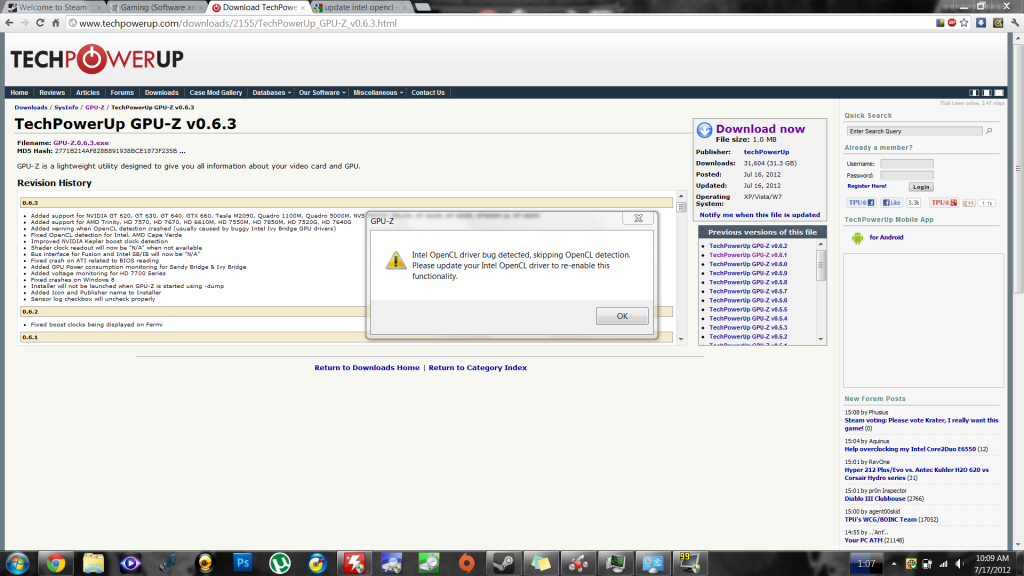Reload the page with the refresh icon

[x=40, y=23]
